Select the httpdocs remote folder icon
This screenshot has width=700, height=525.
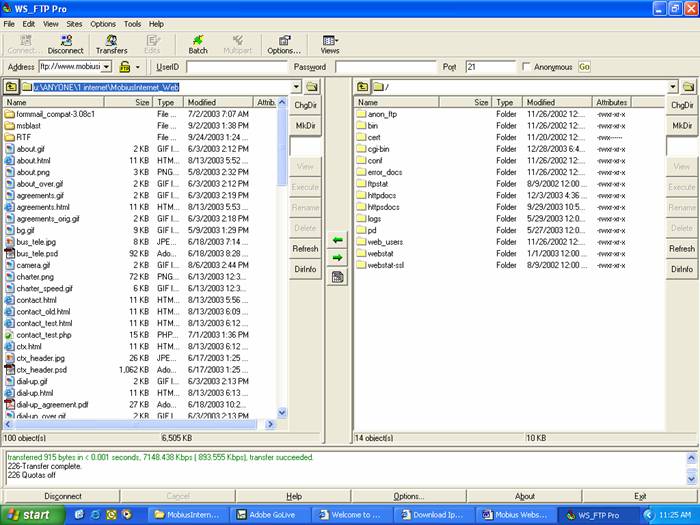[x=361, y=196]
